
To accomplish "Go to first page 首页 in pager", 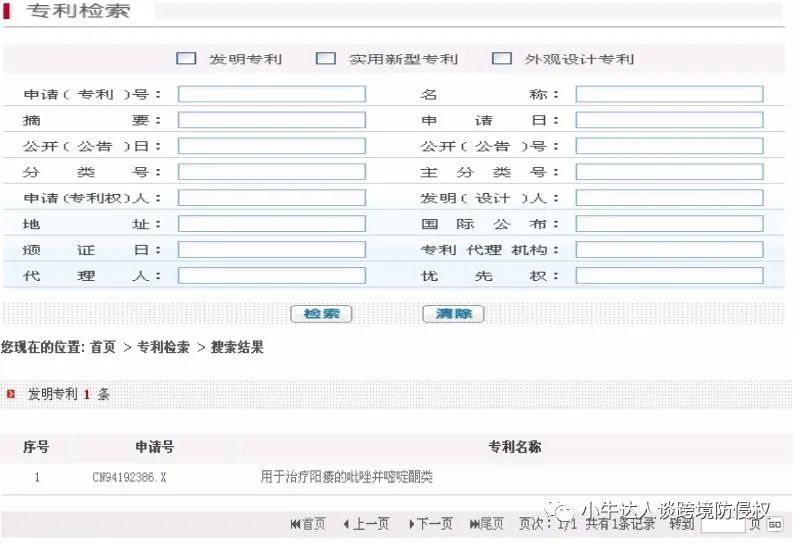I will [x=308, y=523].
